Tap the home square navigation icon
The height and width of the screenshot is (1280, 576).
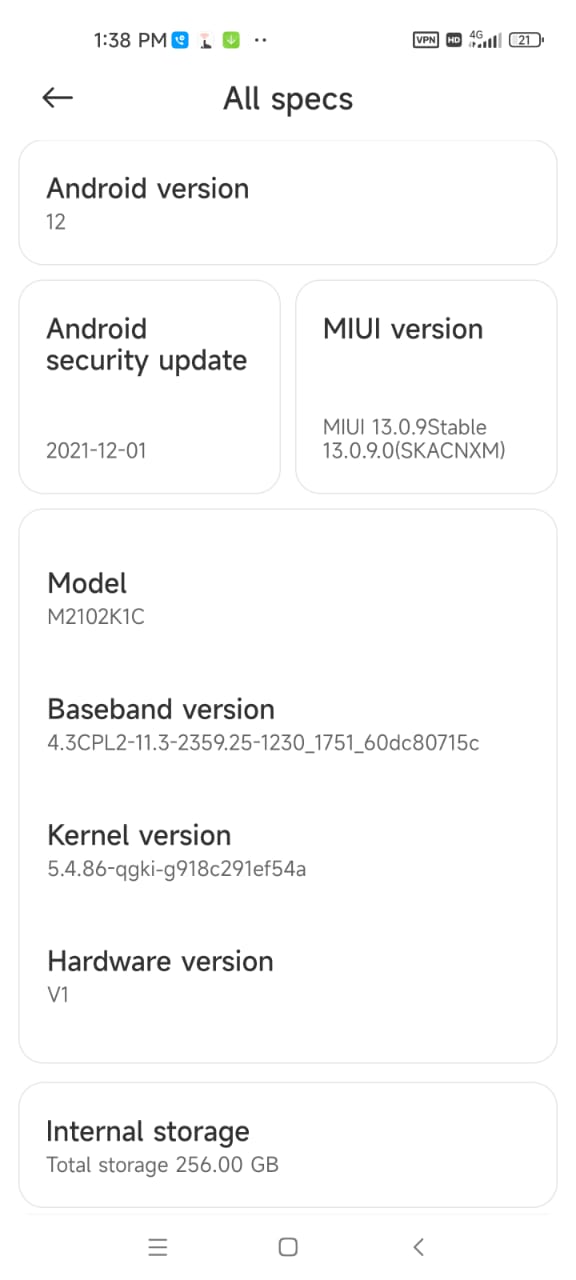tap(288, 1246)
